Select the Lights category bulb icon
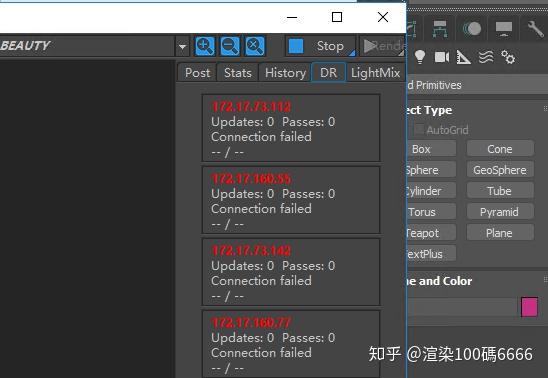This screenshot has height=378, width=548. [x=420, y=57]
